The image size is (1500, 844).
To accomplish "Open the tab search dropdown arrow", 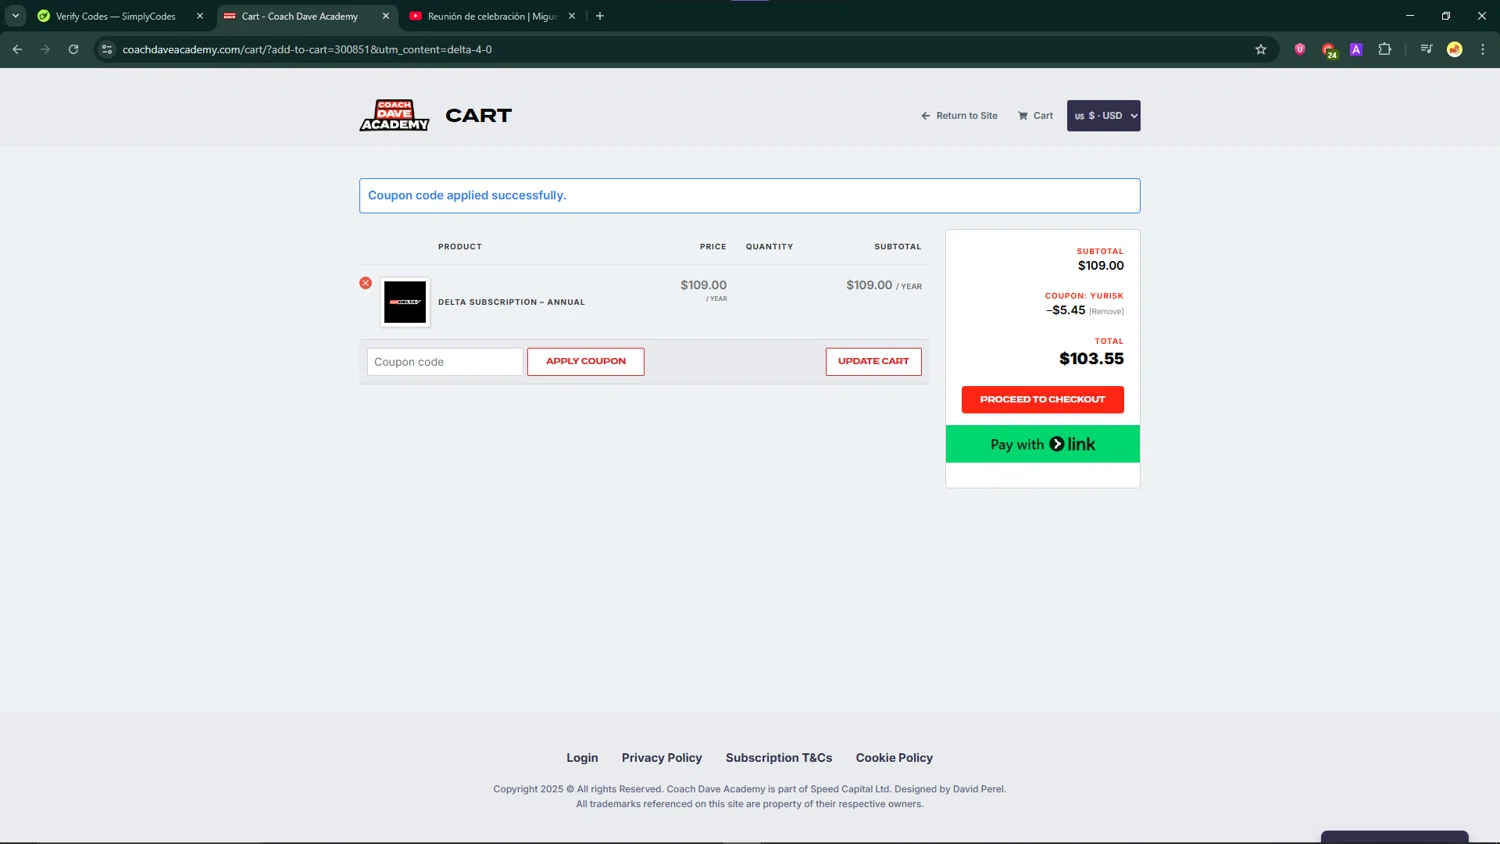I will [15, 16].
